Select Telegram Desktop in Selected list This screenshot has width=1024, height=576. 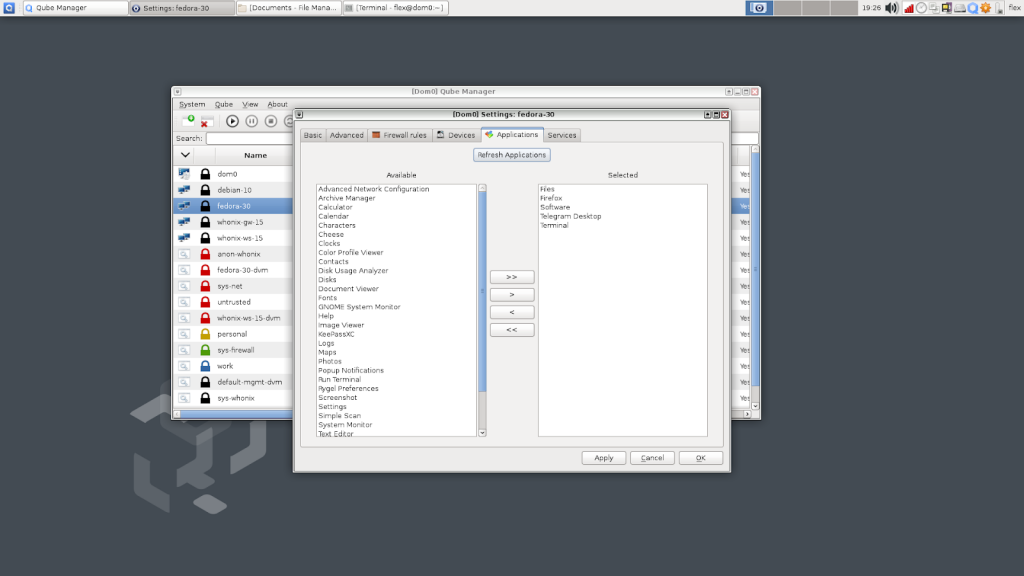(x=571, y=216)
